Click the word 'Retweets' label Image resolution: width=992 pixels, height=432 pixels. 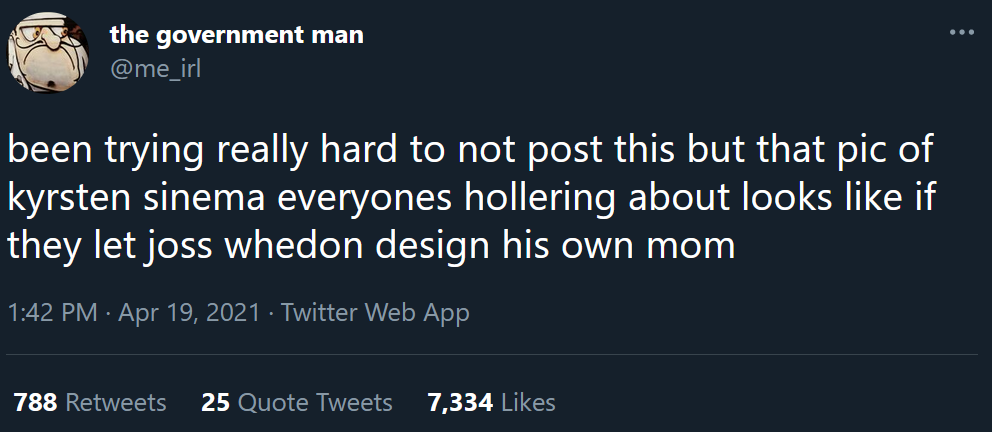click(x=116, y=403)
